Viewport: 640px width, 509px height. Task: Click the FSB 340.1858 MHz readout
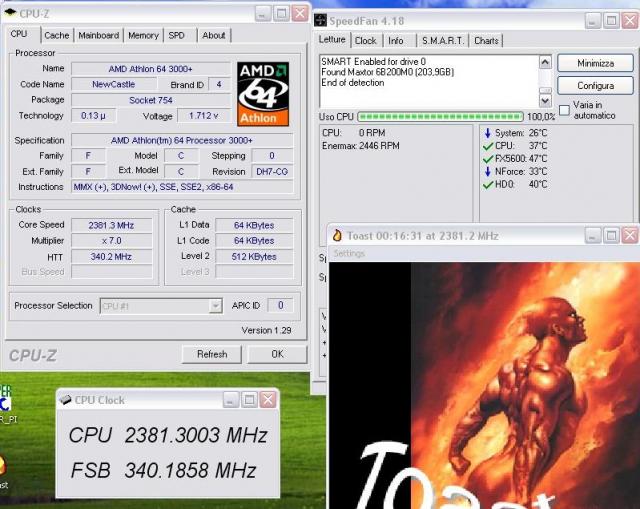coord(163,470)
